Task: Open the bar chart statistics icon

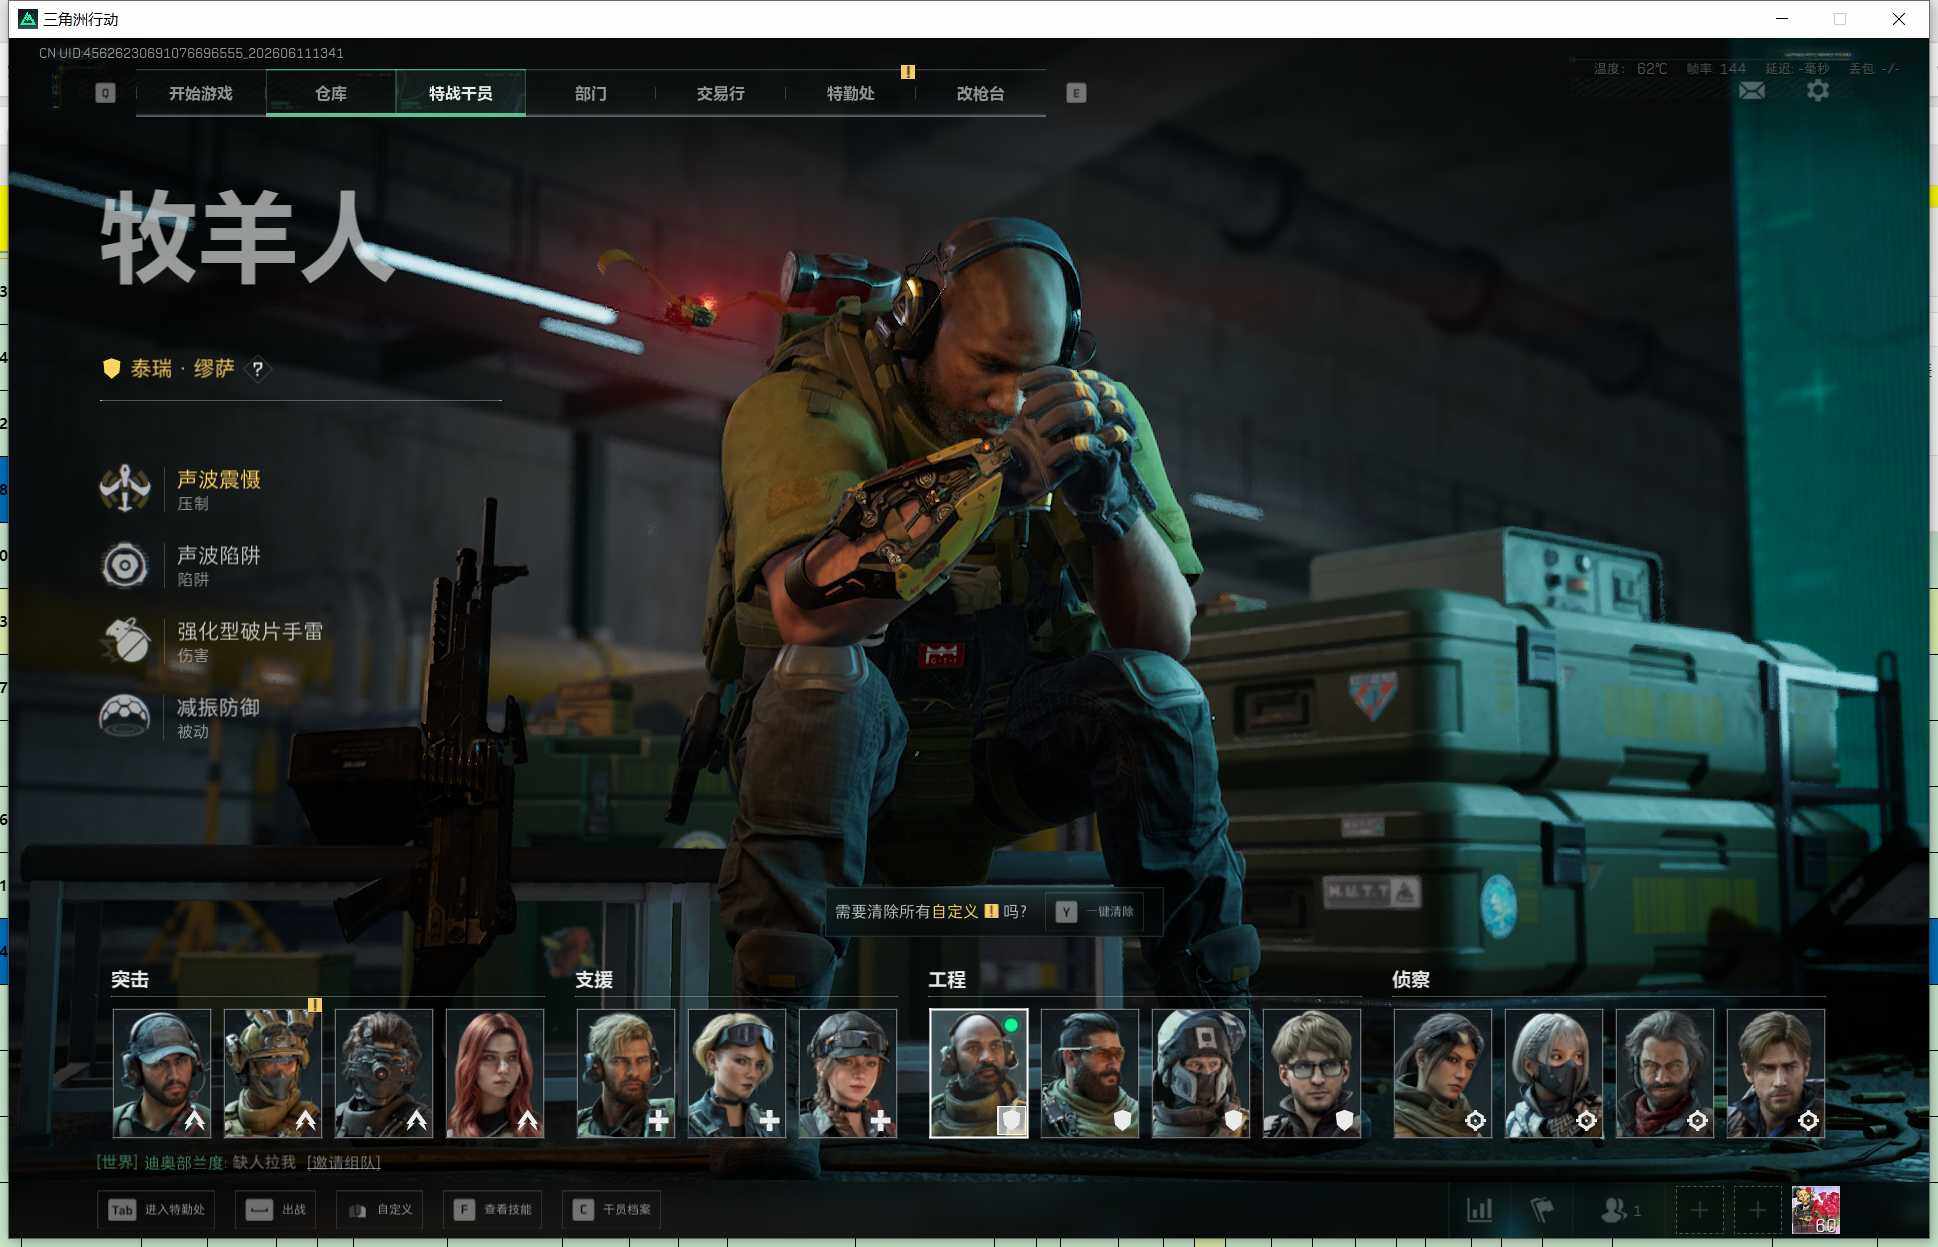Action: (1480, 1210)
